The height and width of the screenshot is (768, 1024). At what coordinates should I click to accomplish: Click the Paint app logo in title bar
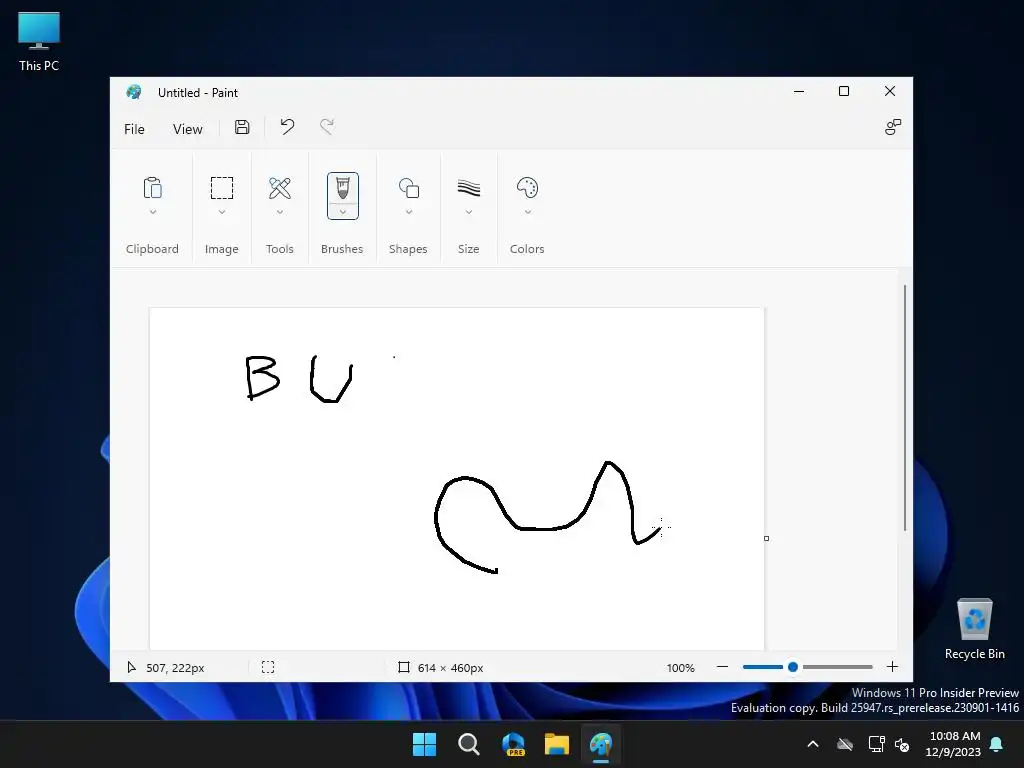(134, 92)
